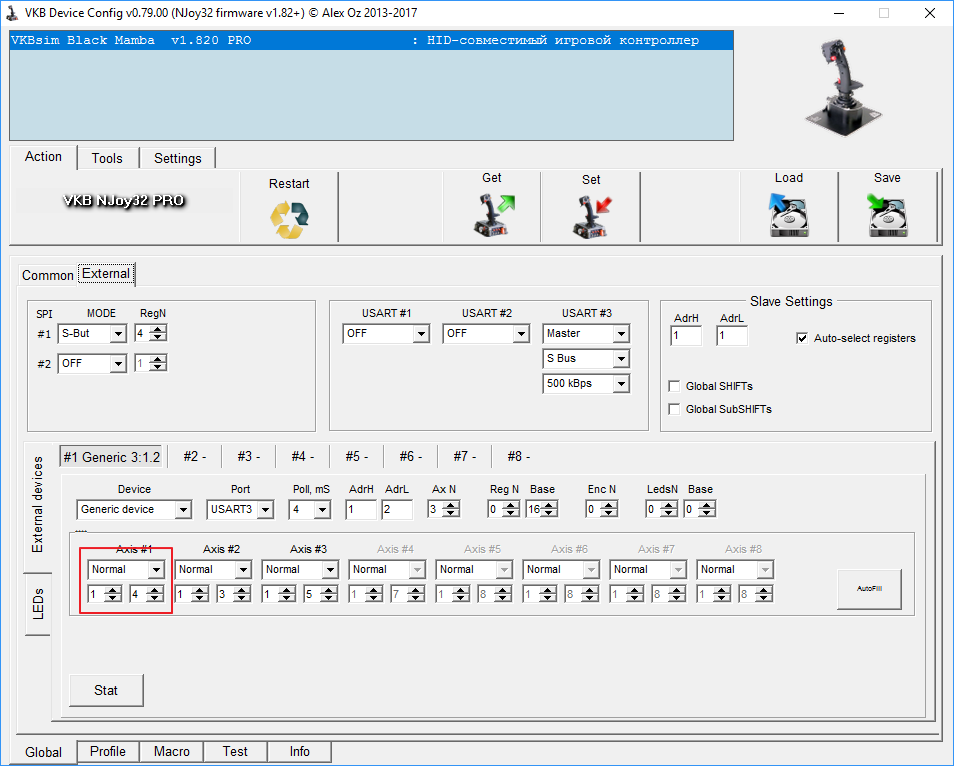The width and height of the screenshot is (954, 766).
Task: Open SPI #2 MODE dropdown showing OFF
Action: [x=92, y=364]
